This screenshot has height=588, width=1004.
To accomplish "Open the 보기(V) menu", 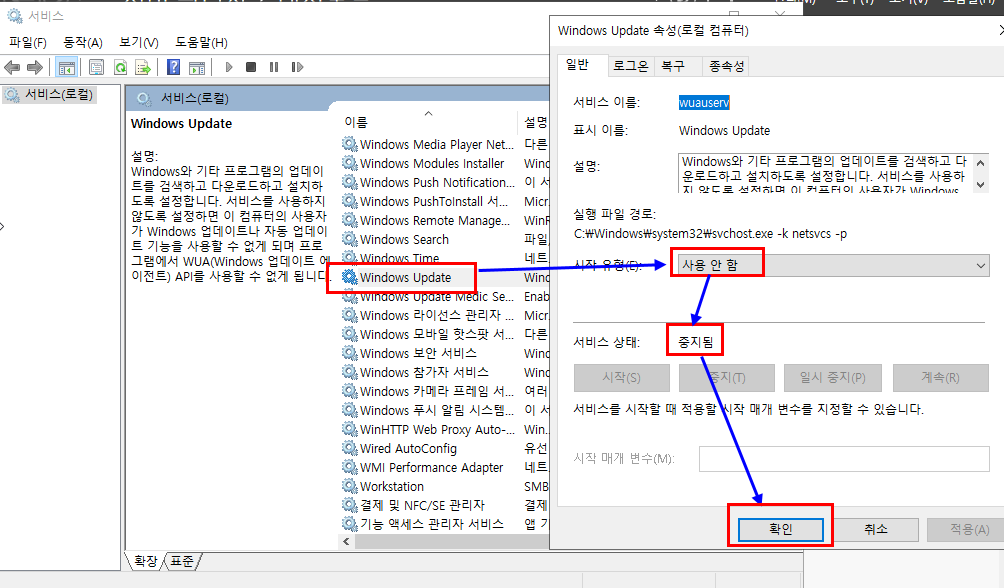I will pyautogui.click(x=139, y=42).
